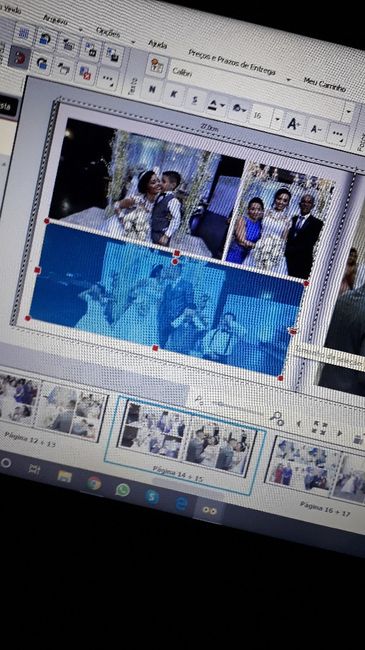365x650 pixels.
Task: Open Microsoft Edge from taskbar
Action: (182, 504)
